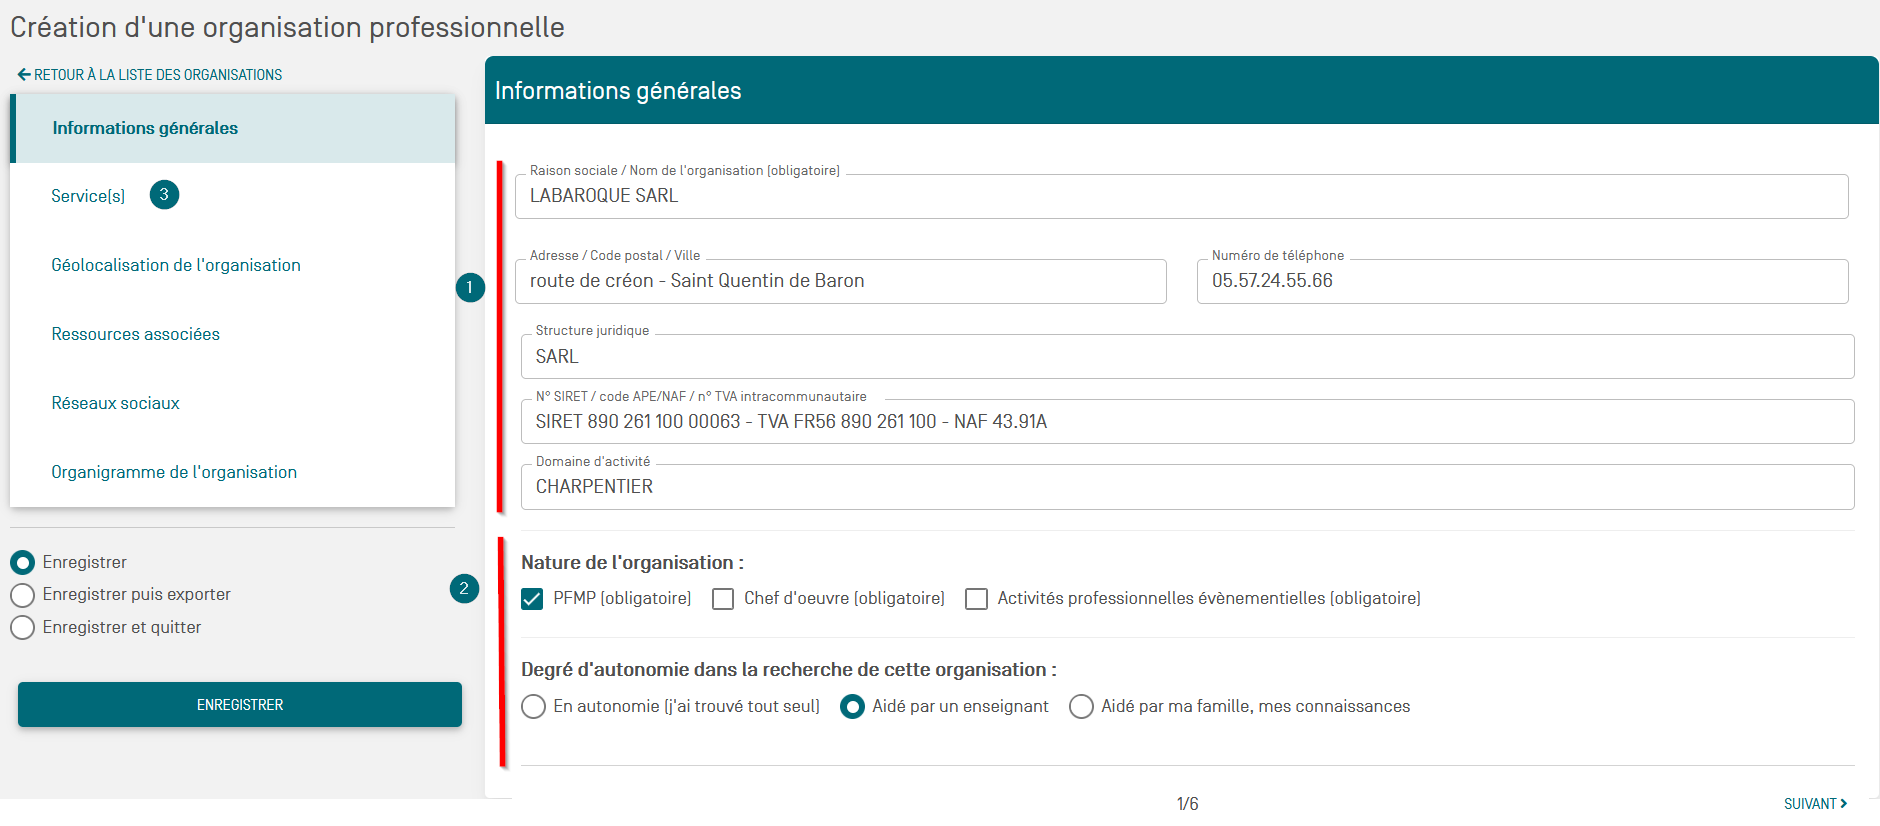Click the Numéro de téléphone field
1880x826 pixels.
(x=1521, y=282)
